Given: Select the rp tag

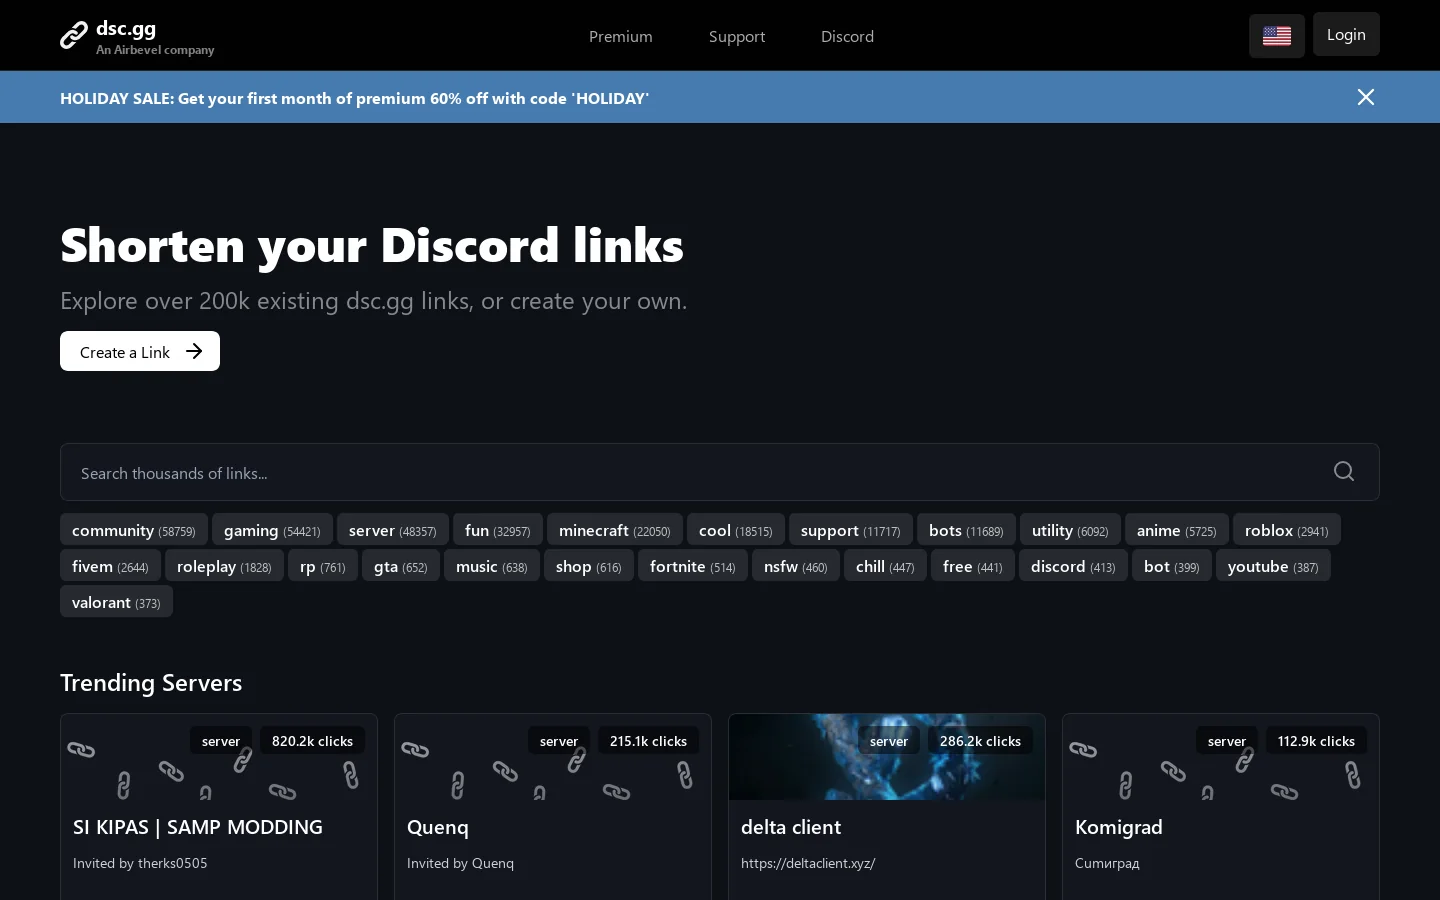Looking at the screenshot, I should (323, 566).
